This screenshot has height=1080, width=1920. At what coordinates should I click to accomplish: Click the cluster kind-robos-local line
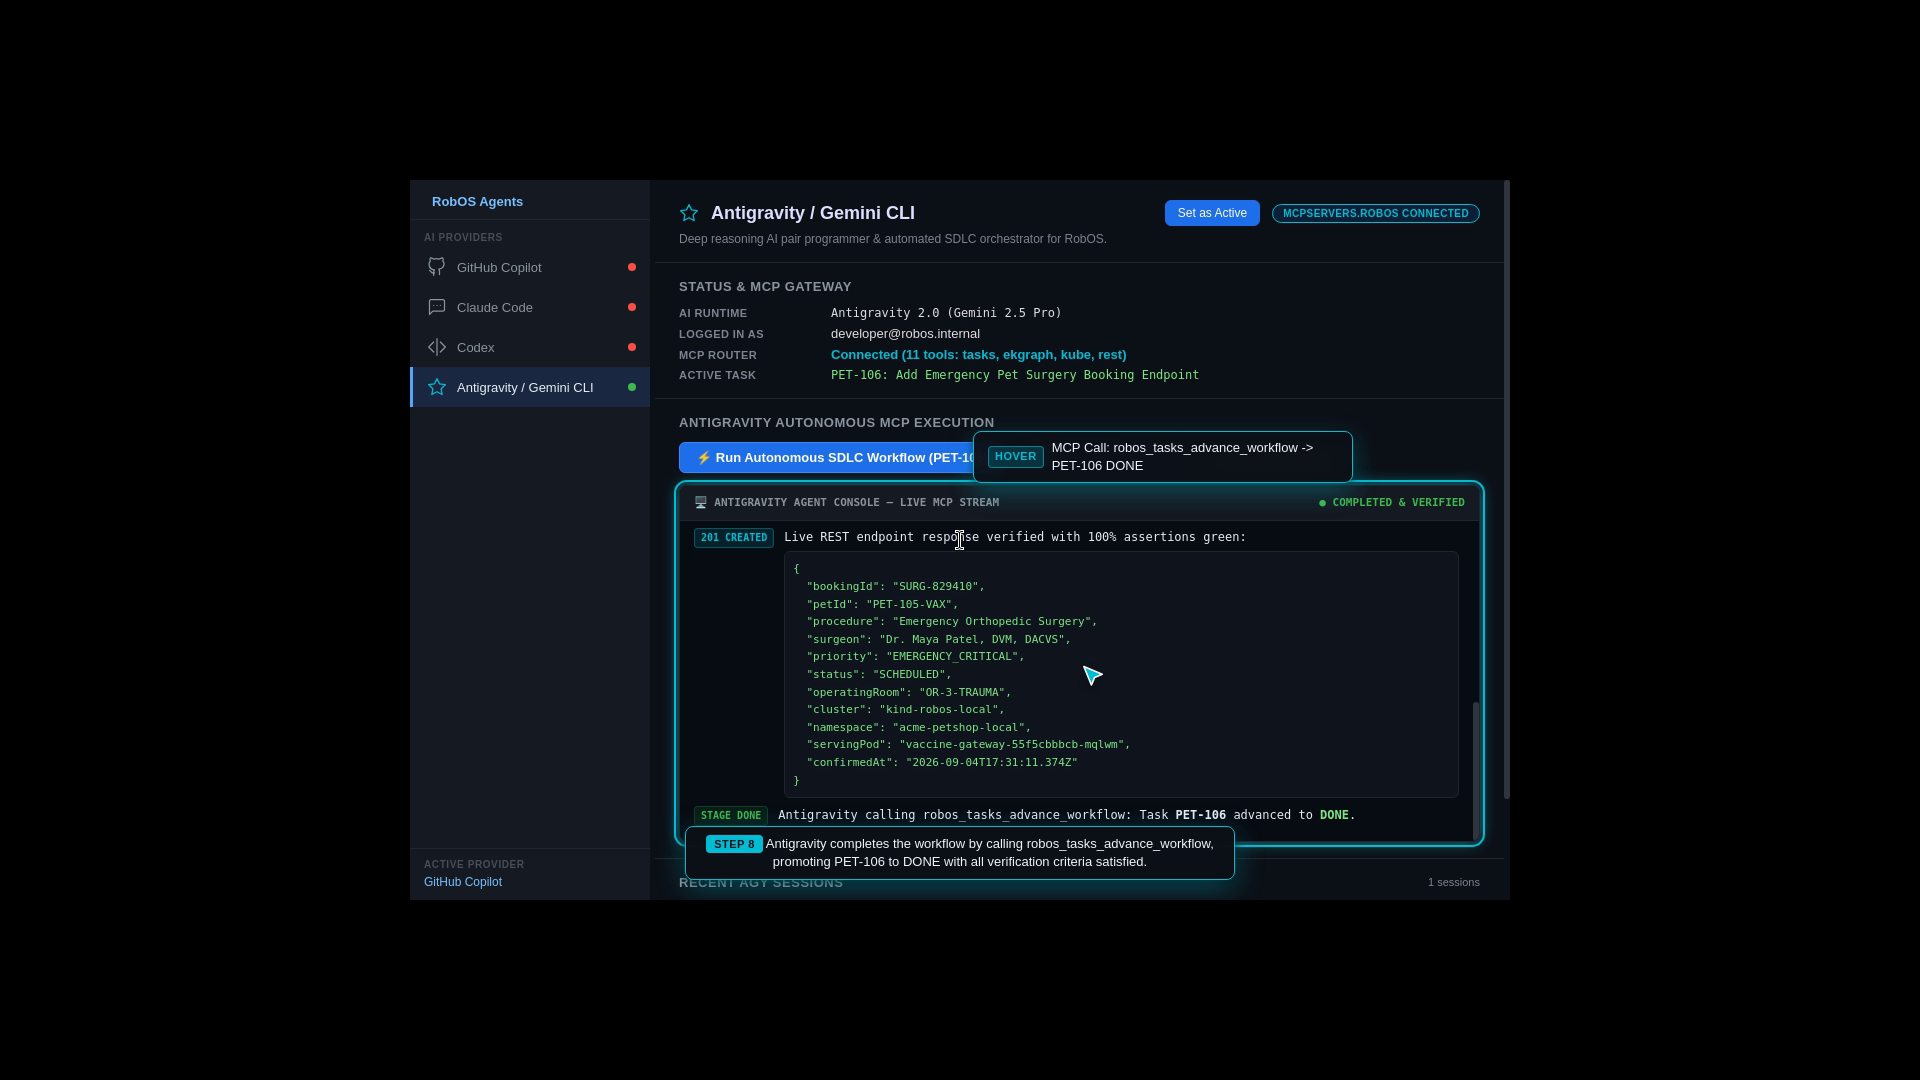click(906, 710)
